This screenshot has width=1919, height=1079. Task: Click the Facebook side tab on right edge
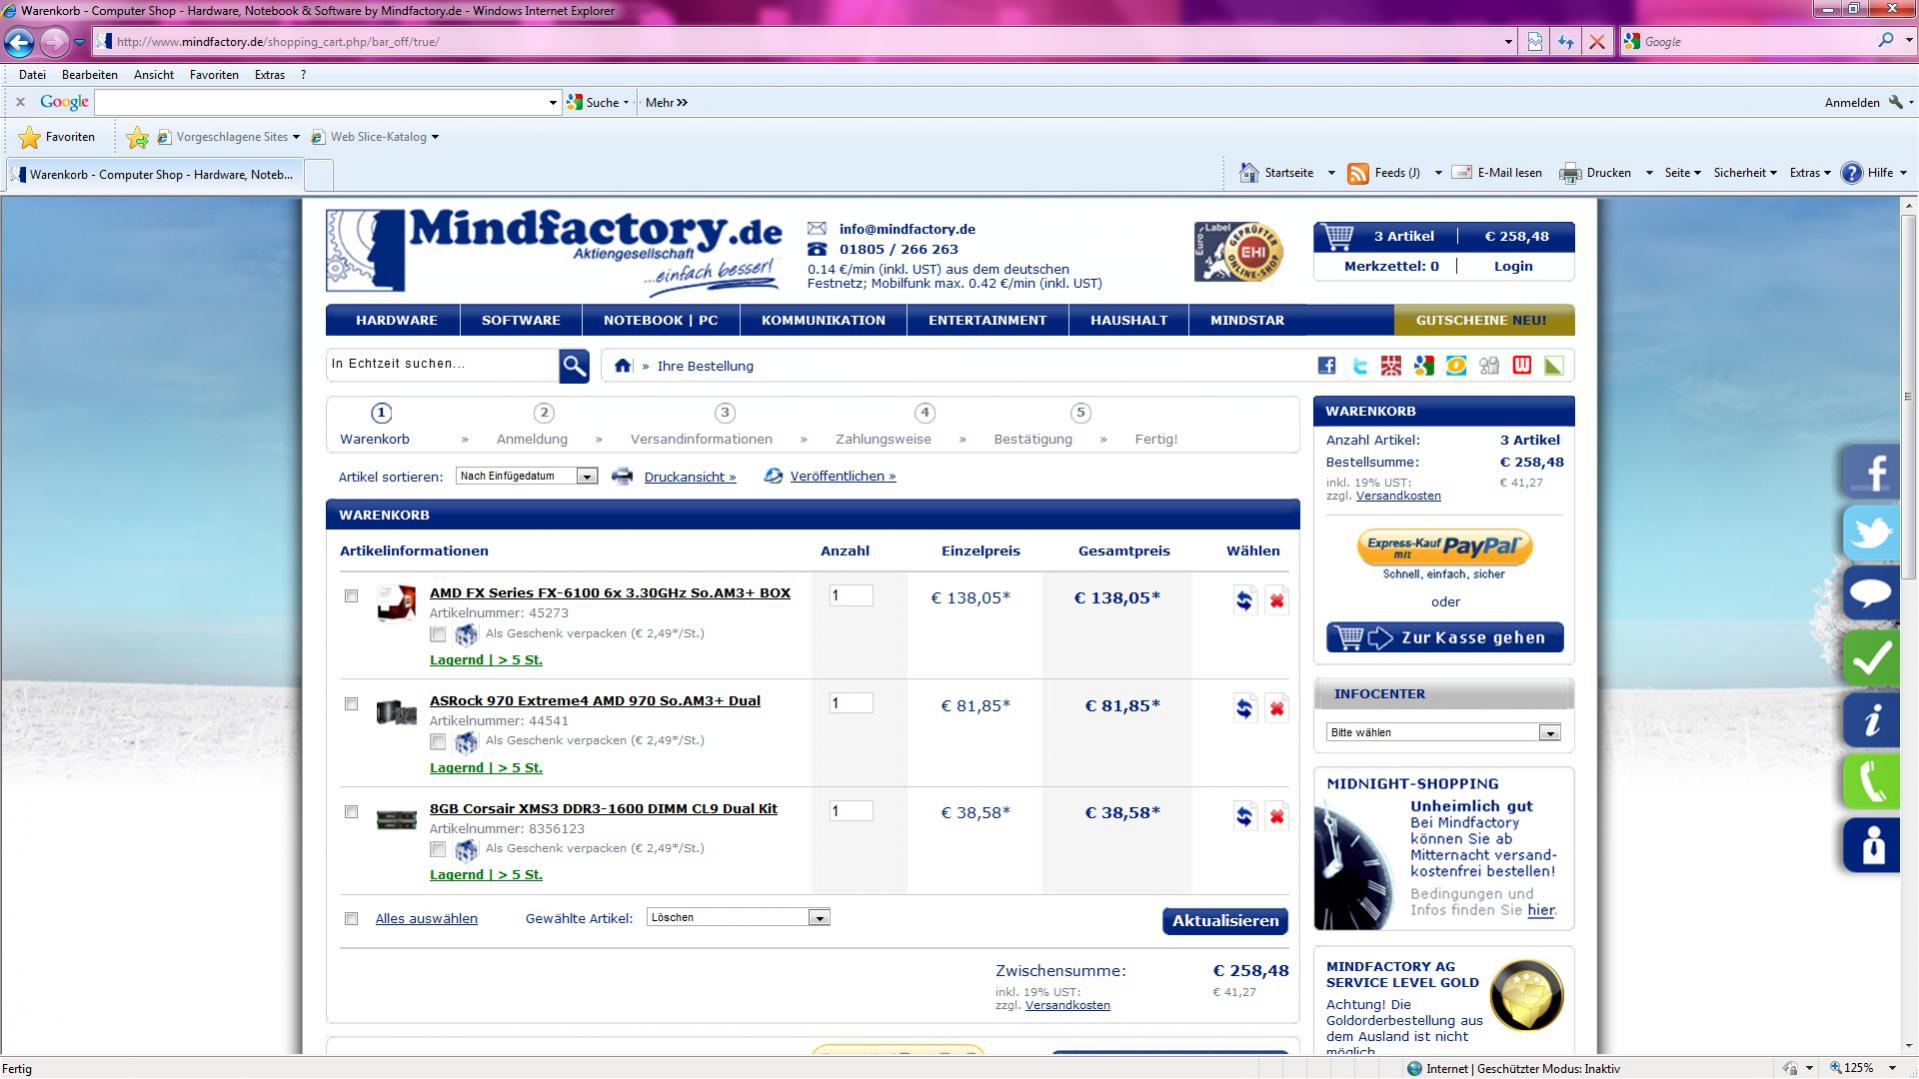[x=1872, y=472]
